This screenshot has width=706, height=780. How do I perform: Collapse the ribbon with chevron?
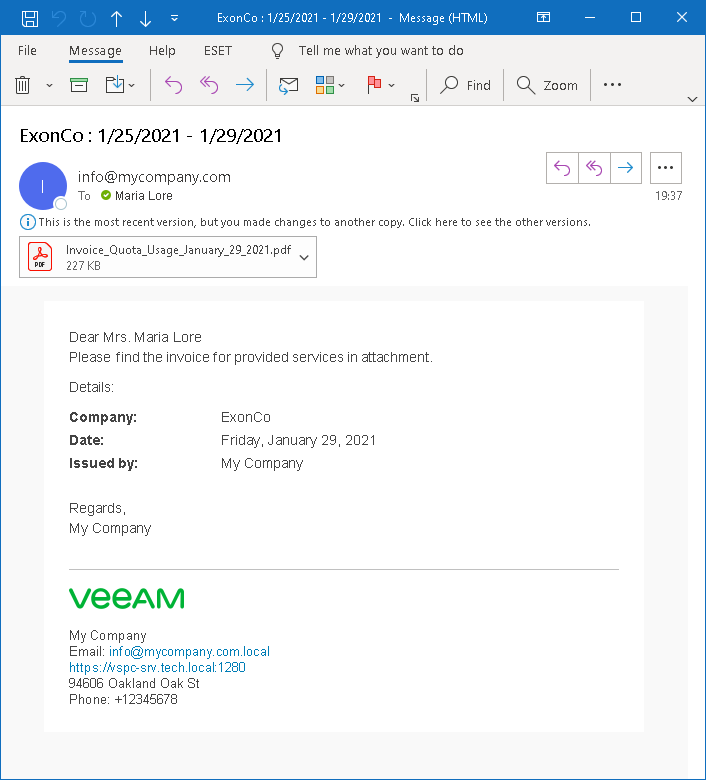692,99
